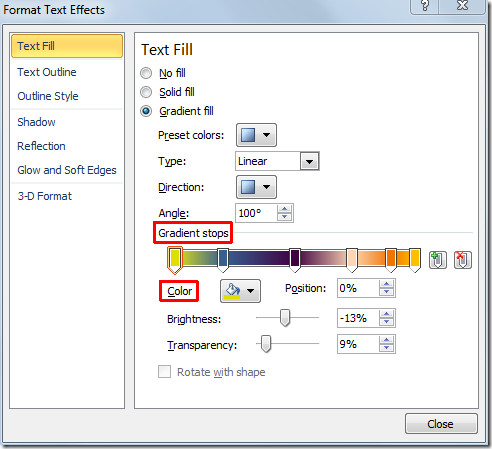Increase the Angle value with up arrow
Screen dimensions: 492x449
coord(284,209)
